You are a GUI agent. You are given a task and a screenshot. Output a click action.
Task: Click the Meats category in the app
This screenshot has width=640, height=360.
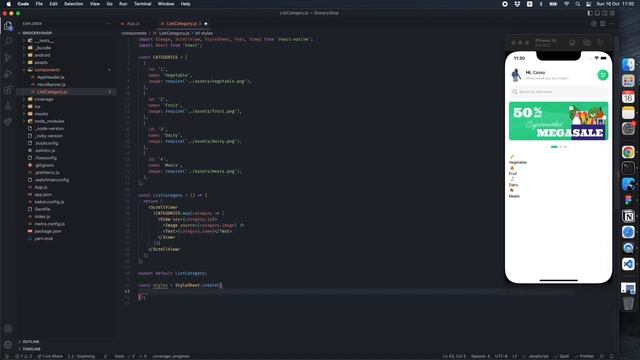click(514, 193)
